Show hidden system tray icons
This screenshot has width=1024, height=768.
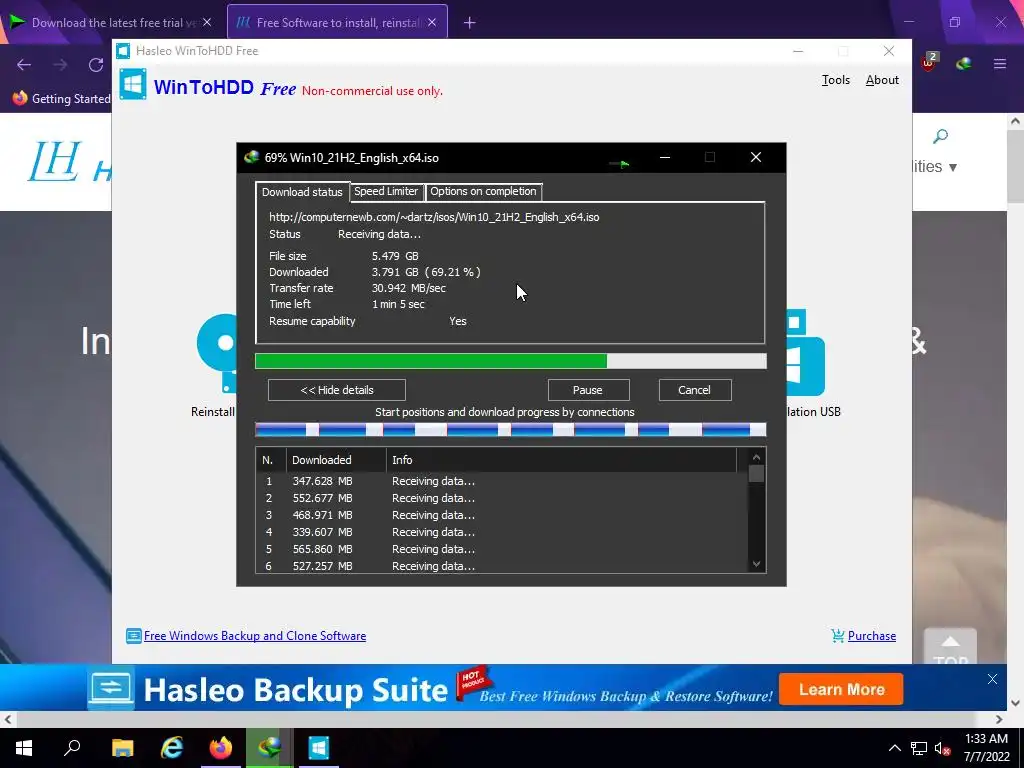[895, 748]
